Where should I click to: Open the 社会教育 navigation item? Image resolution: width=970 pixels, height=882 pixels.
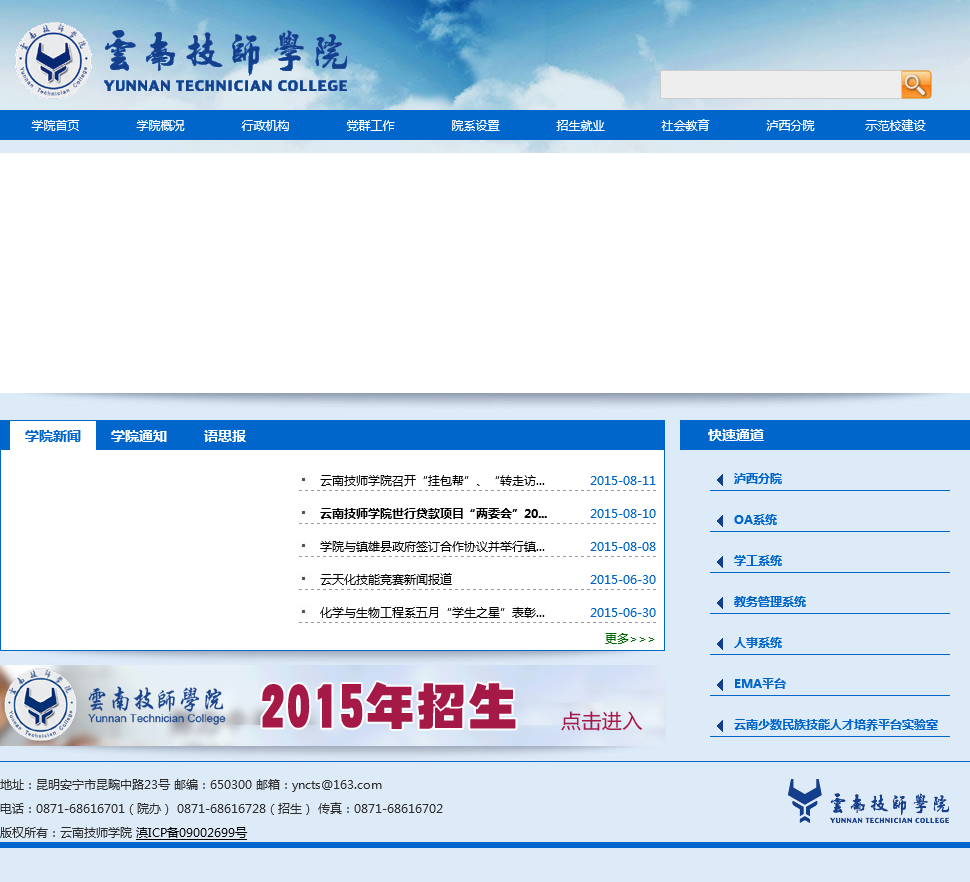[685, 126]
